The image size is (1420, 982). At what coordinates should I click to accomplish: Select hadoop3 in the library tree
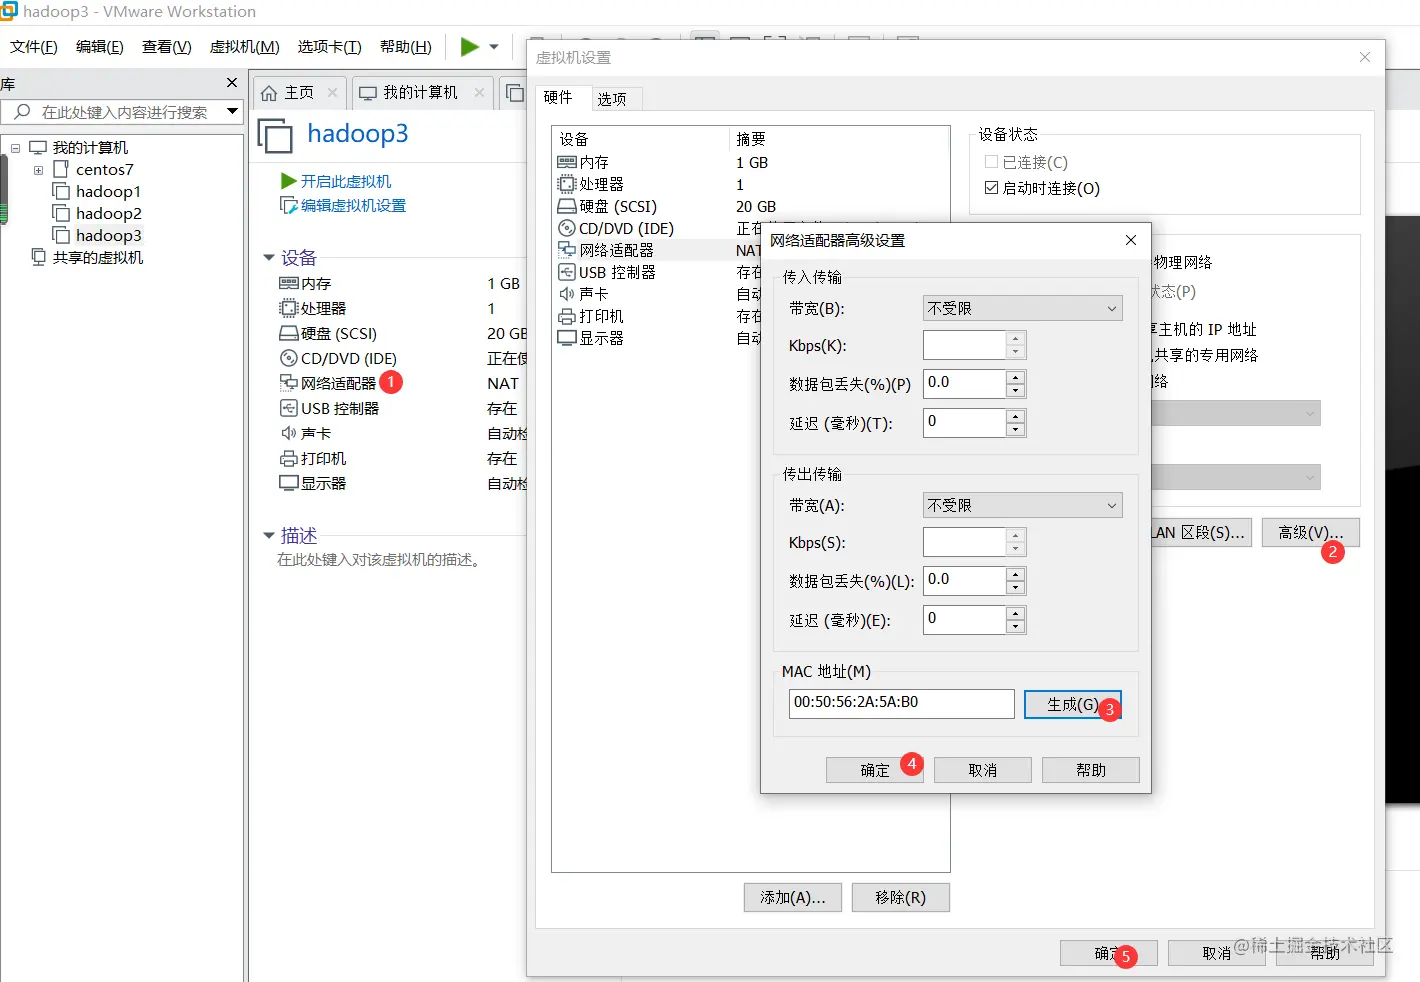[108, 235]
